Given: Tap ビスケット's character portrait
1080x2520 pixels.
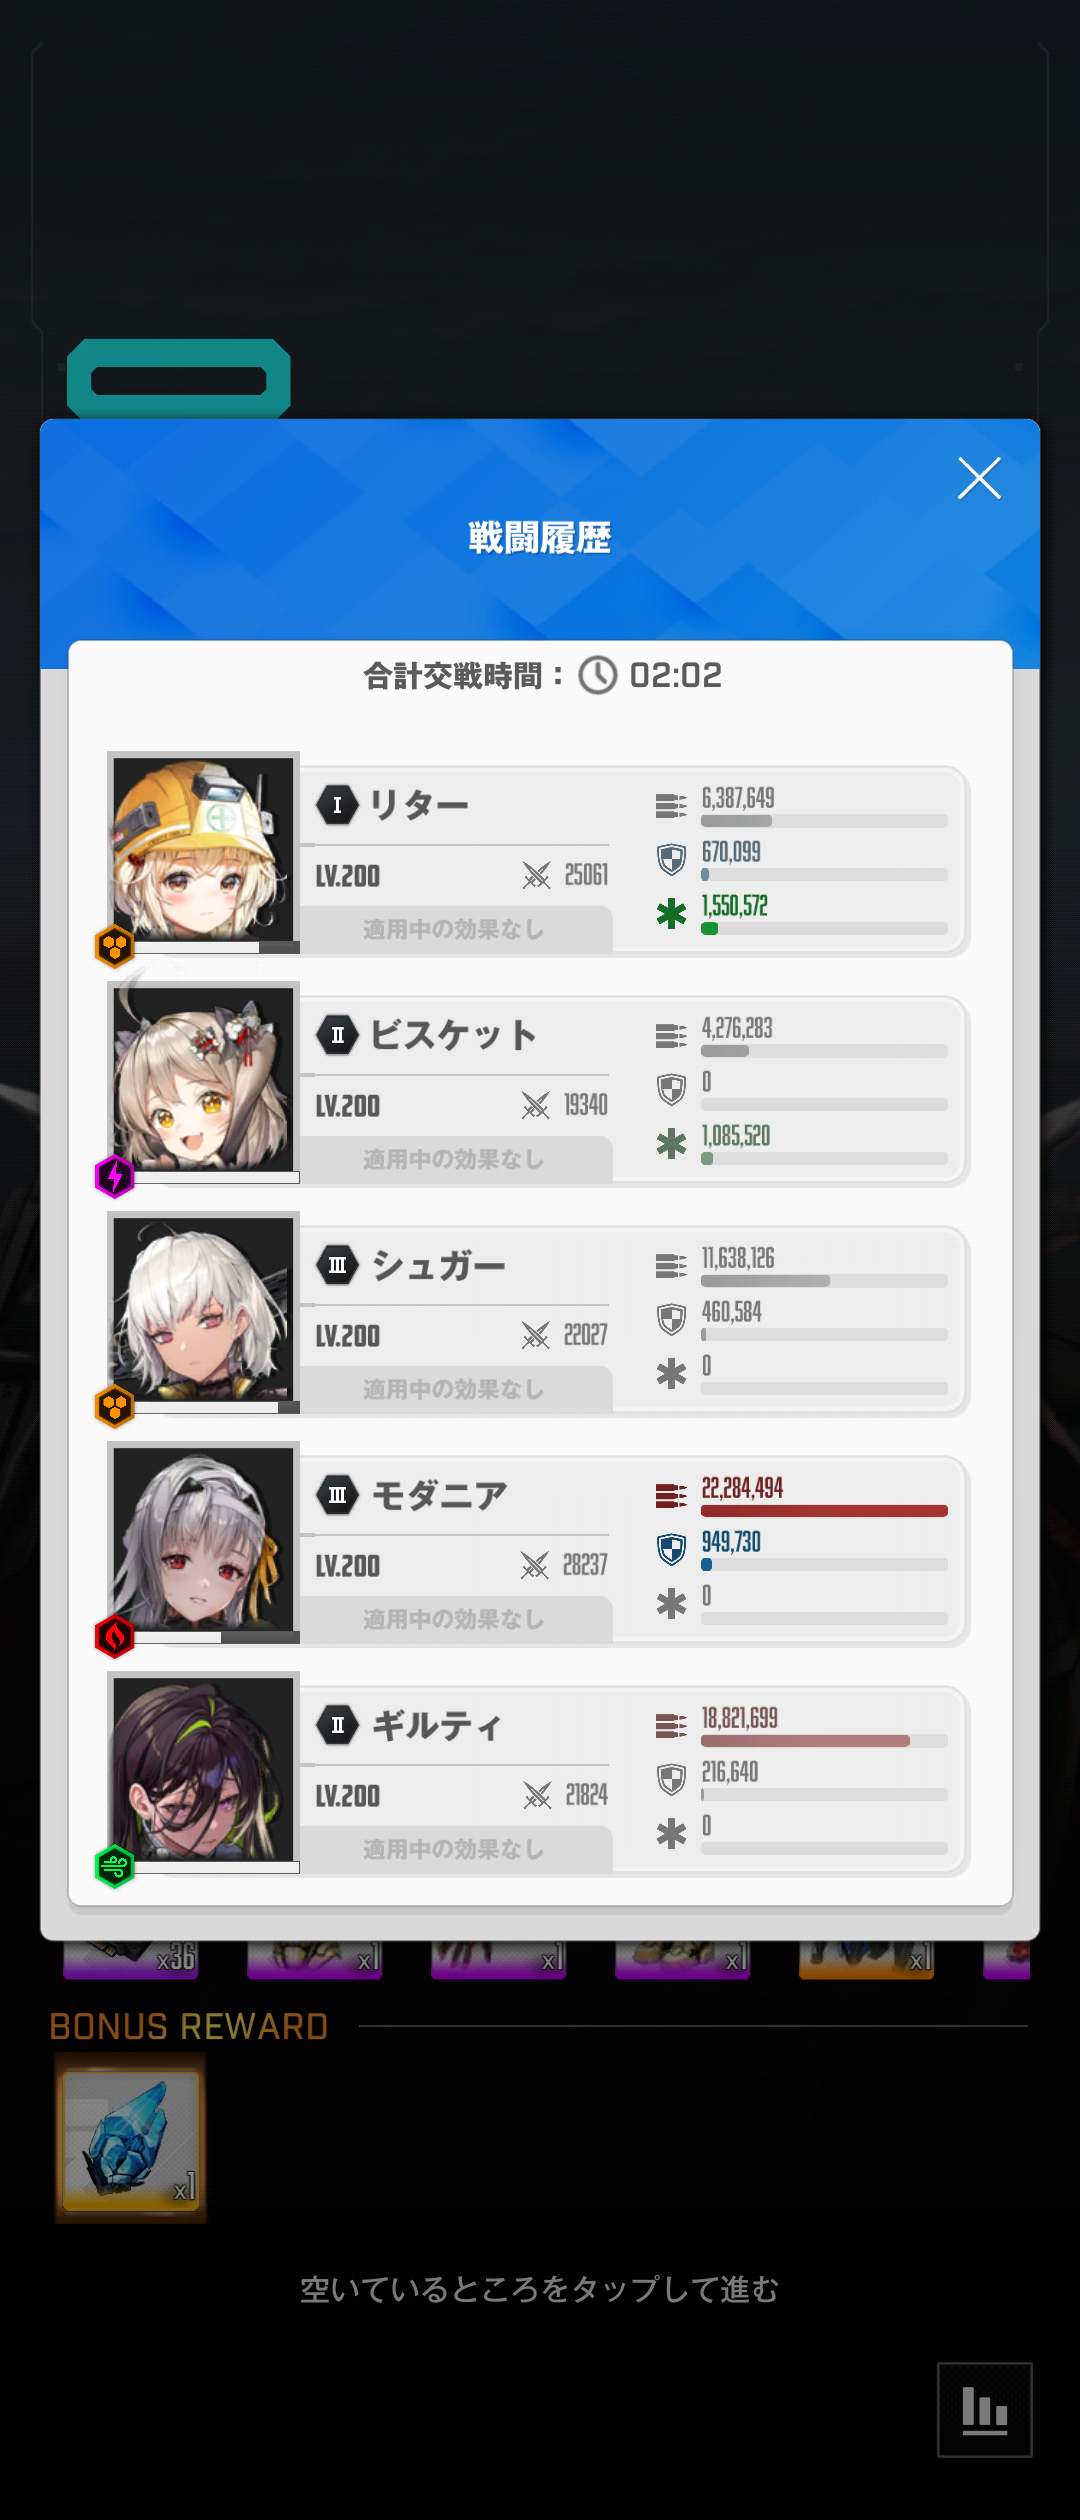Looking at the screenshot, I should (204, 1078).
